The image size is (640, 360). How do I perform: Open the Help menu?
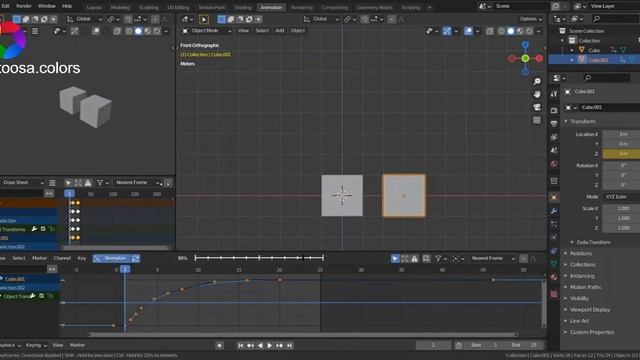coord(67,6)
